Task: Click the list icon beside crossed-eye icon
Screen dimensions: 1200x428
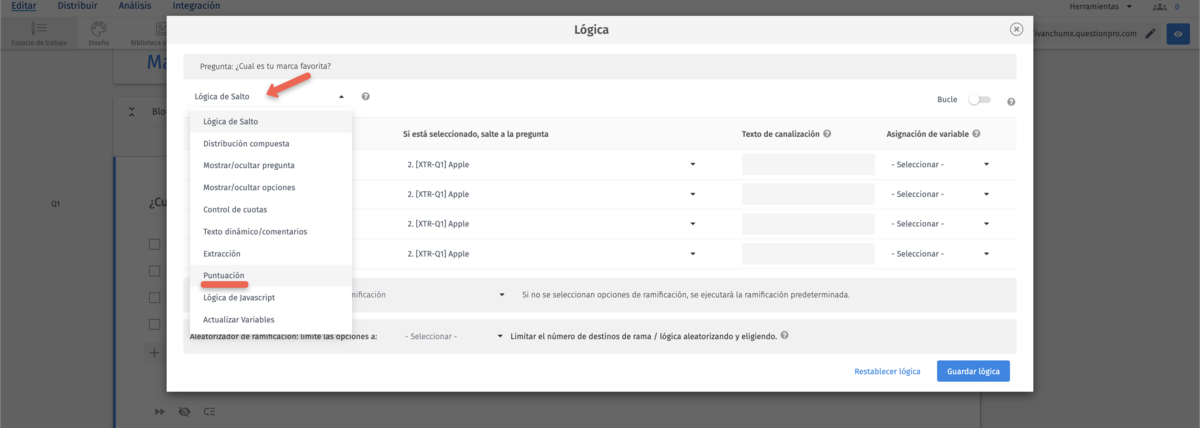Action: pyautogui.click(x=209, y=411)
